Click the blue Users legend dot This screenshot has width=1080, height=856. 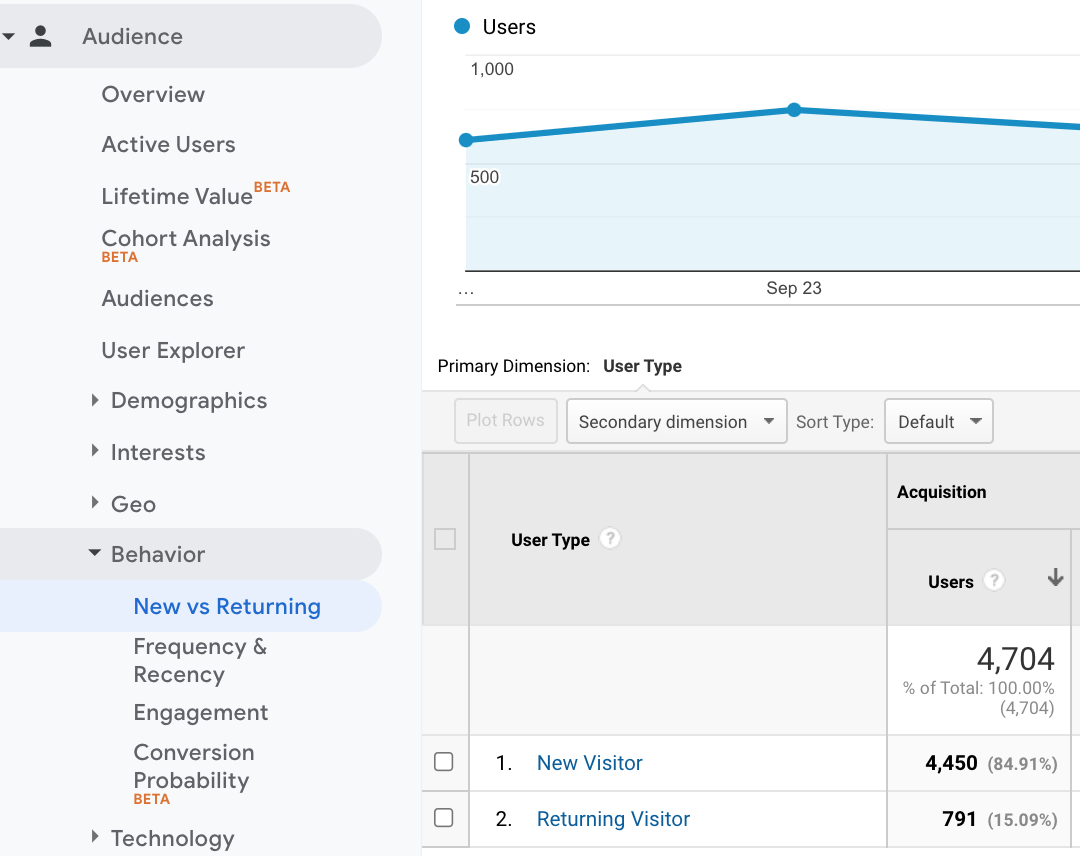point(462,27)
